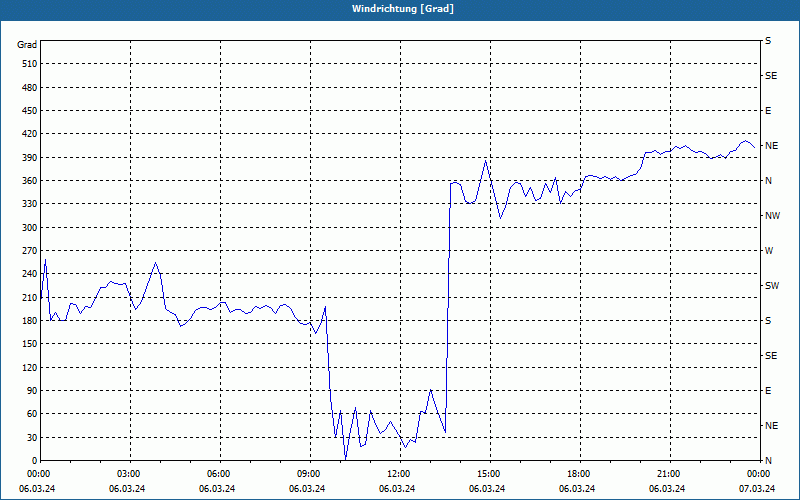The width and height of the screenshot is (800, 500).
Task: Click the 120 y-axis tick label
Action: pos(30,367)
